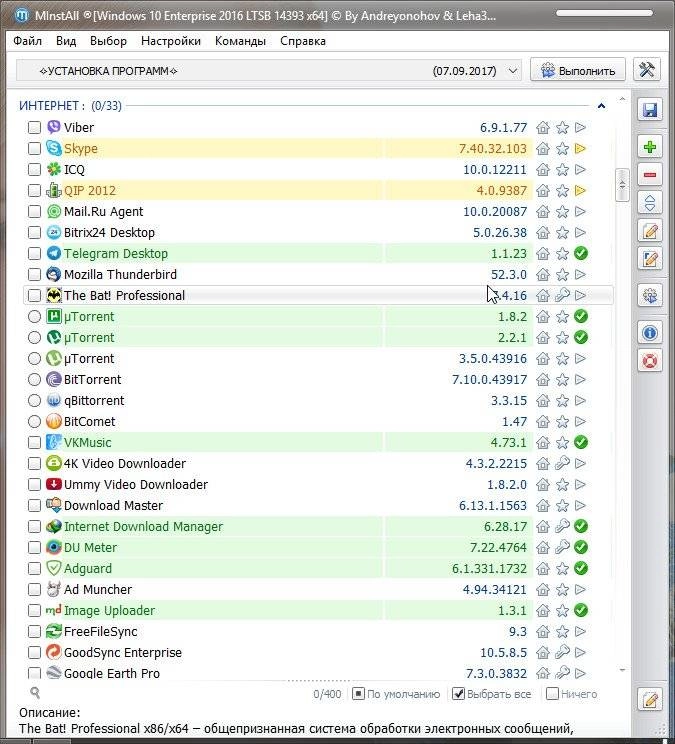
Task: Open the Выбор menu
Action: (x=108, y=41)
